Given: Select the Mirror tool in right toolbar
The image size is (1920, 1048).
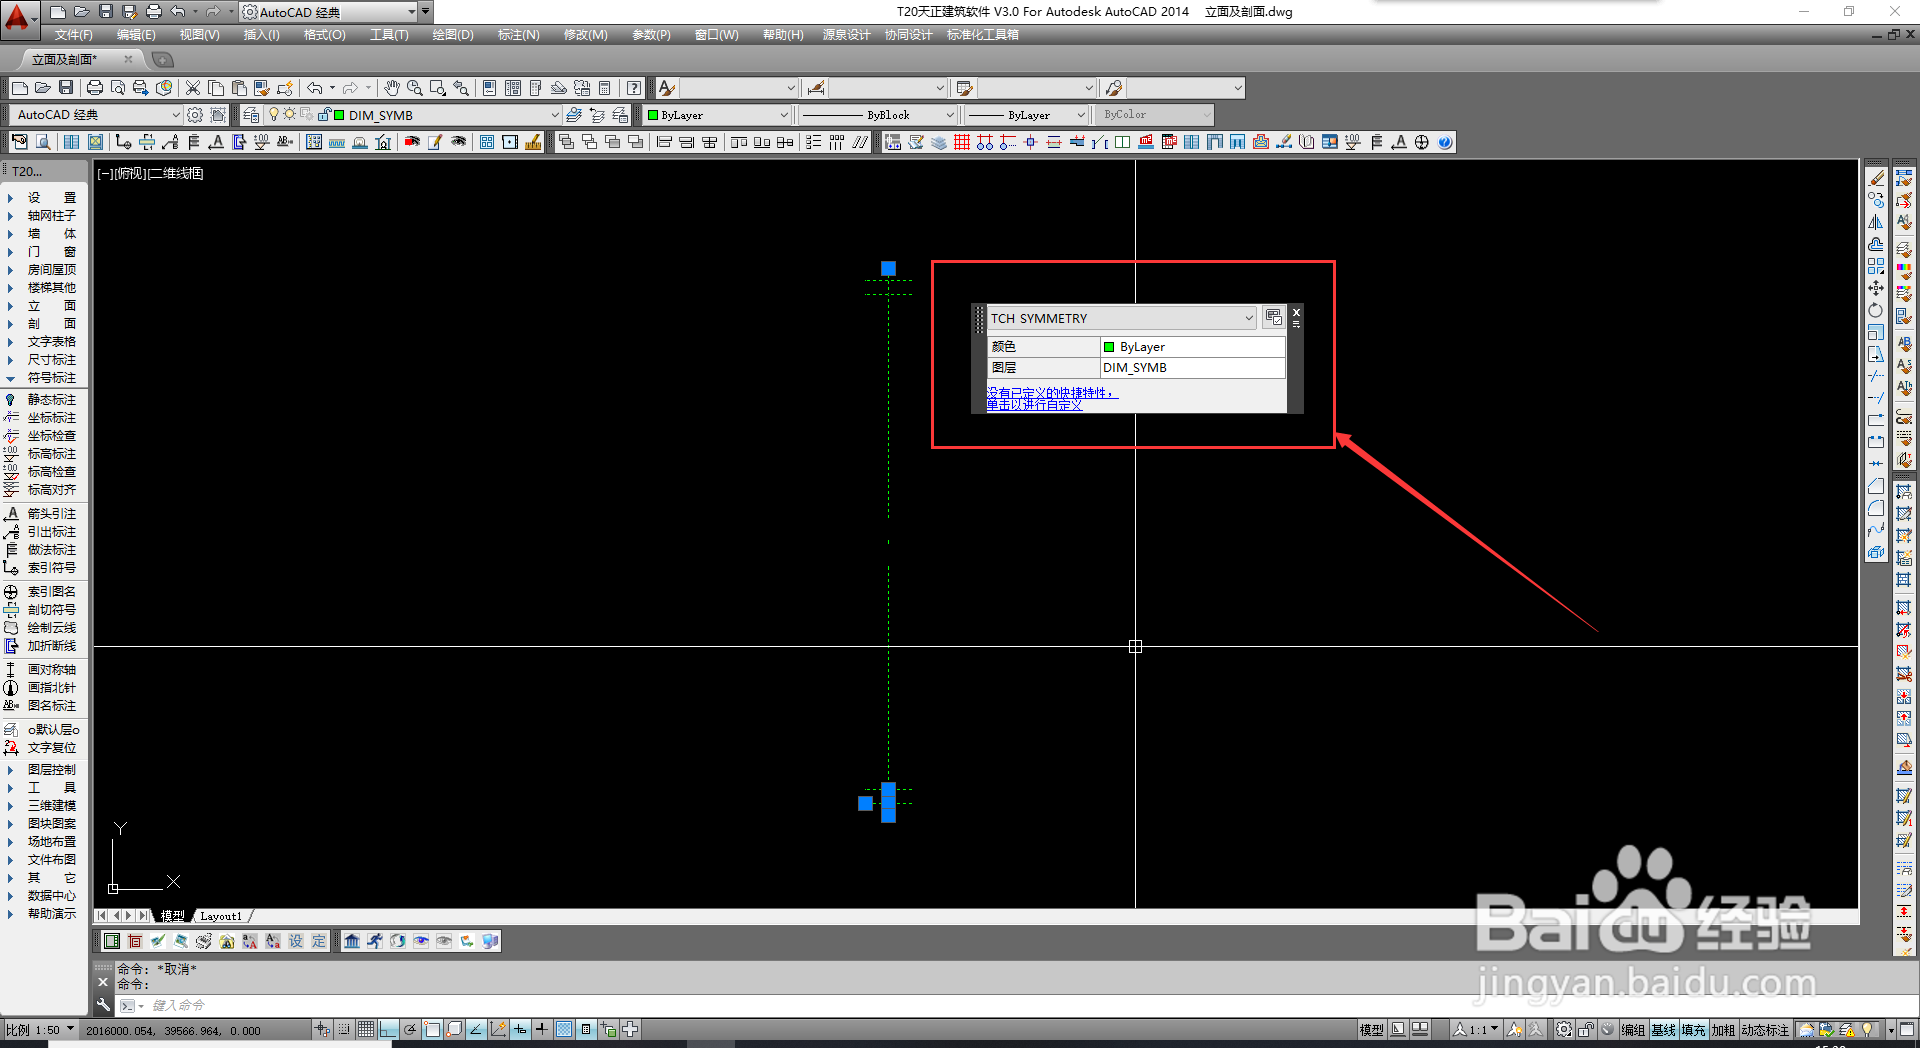Looking at the screenshot, I should point(1876,222).
